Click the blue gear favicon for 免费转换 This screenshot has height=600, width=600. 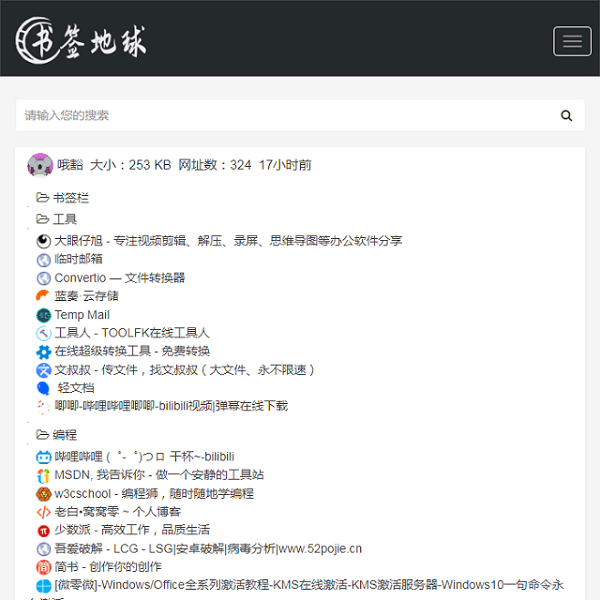coord(44,352)
